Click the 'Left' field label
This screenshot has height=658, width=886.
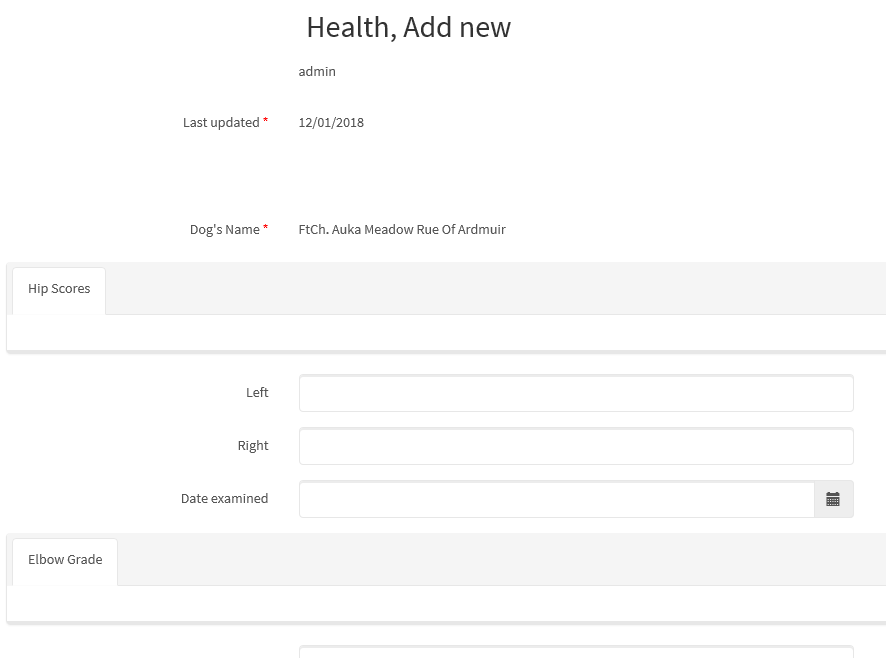click(x=257, y=392)
